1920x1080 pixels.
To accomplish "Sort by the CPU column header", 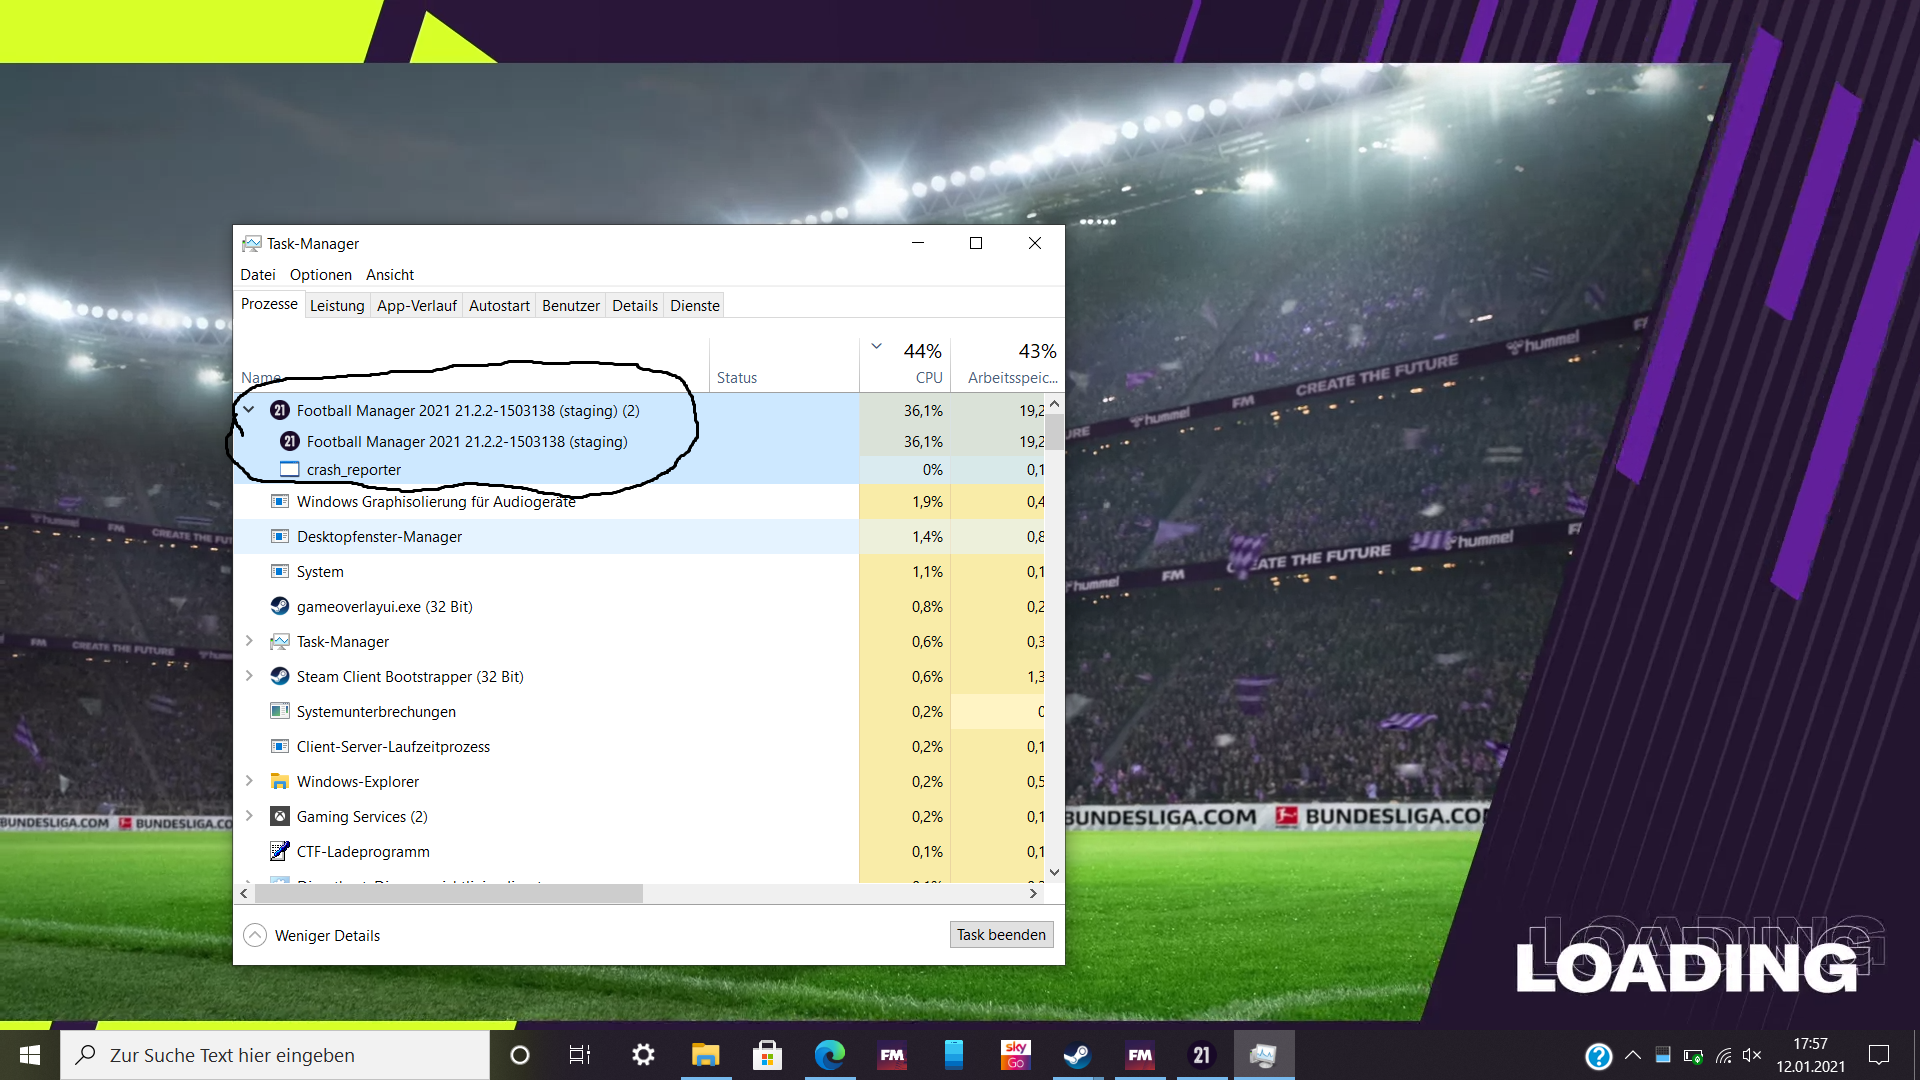I will [x=905, y=364].
